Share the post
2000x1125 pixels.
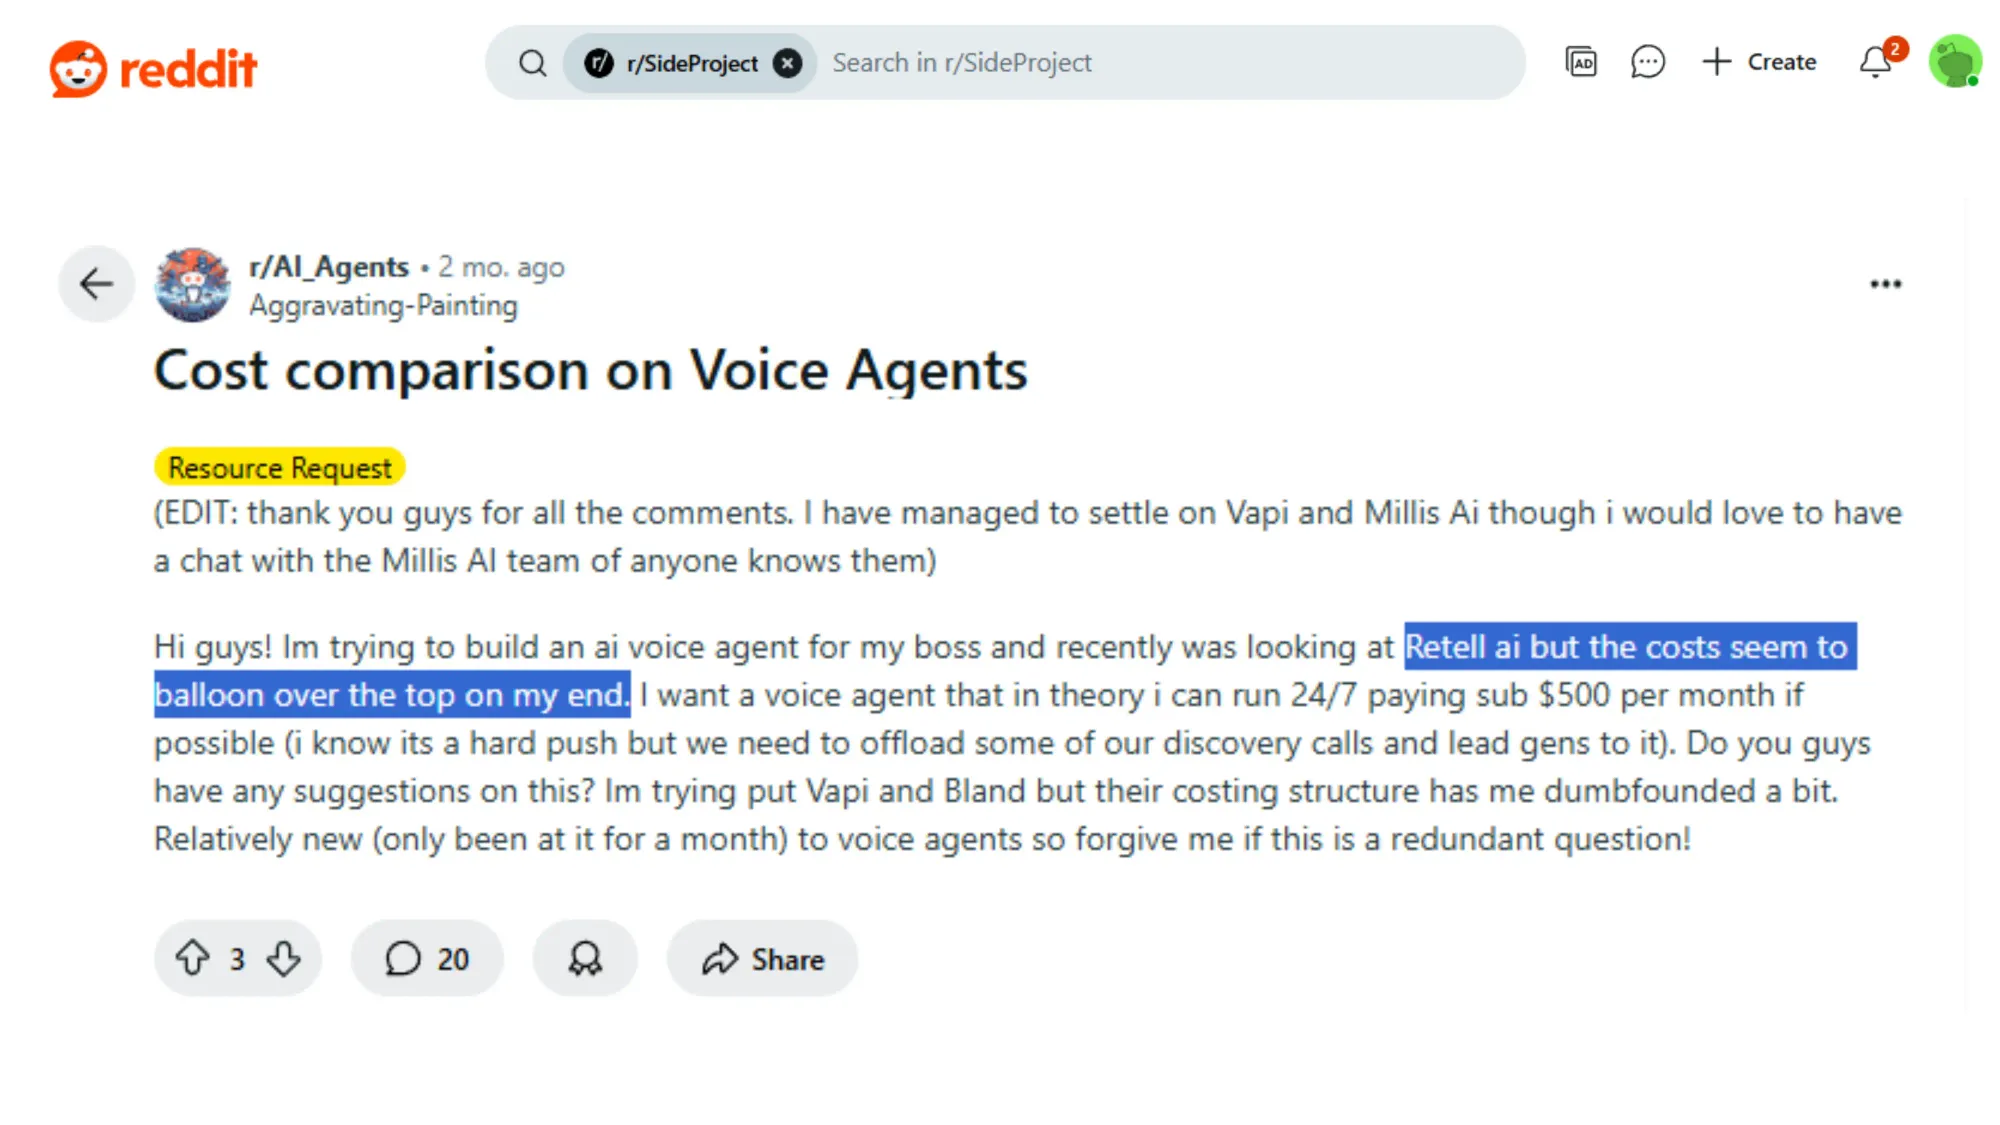tap(762, 957)
